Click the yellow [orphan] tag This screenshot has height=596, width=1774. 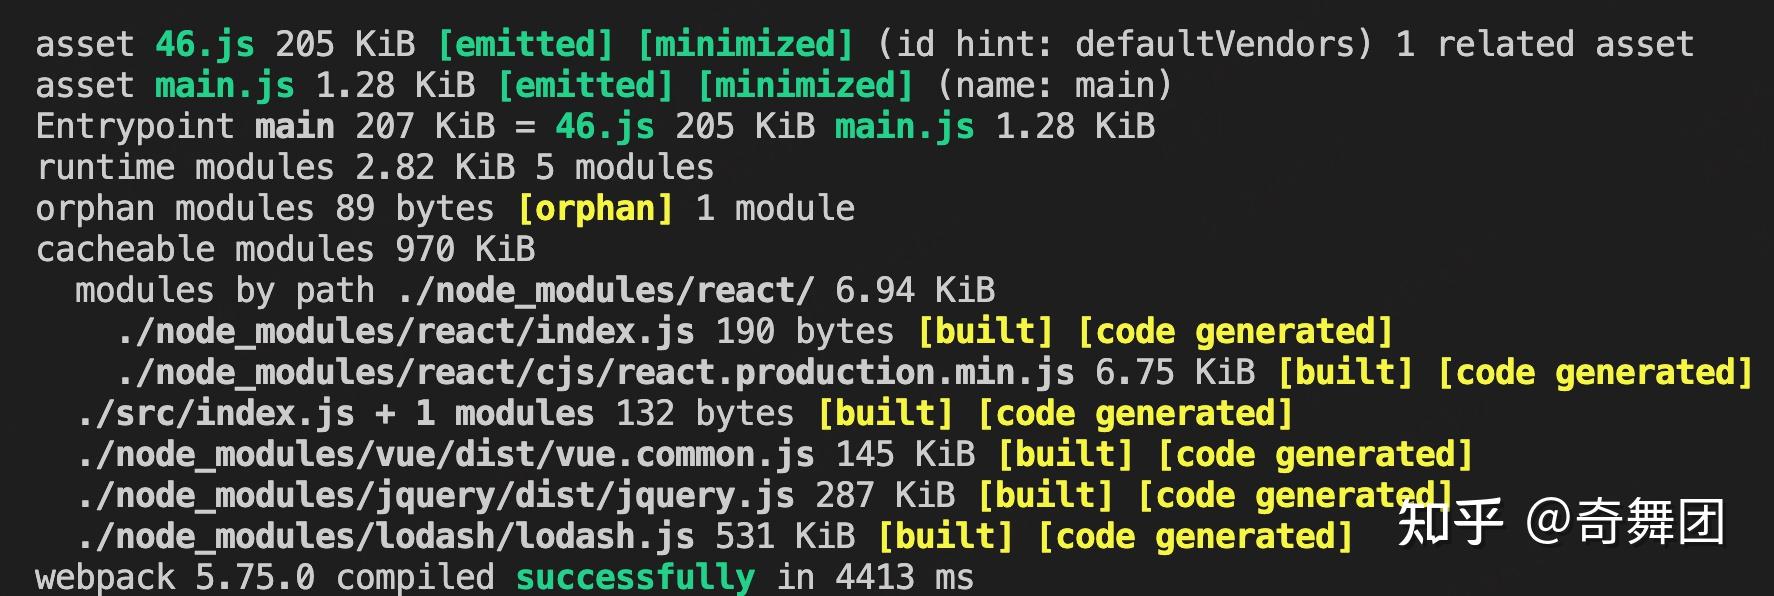click(x=595, y=209)
